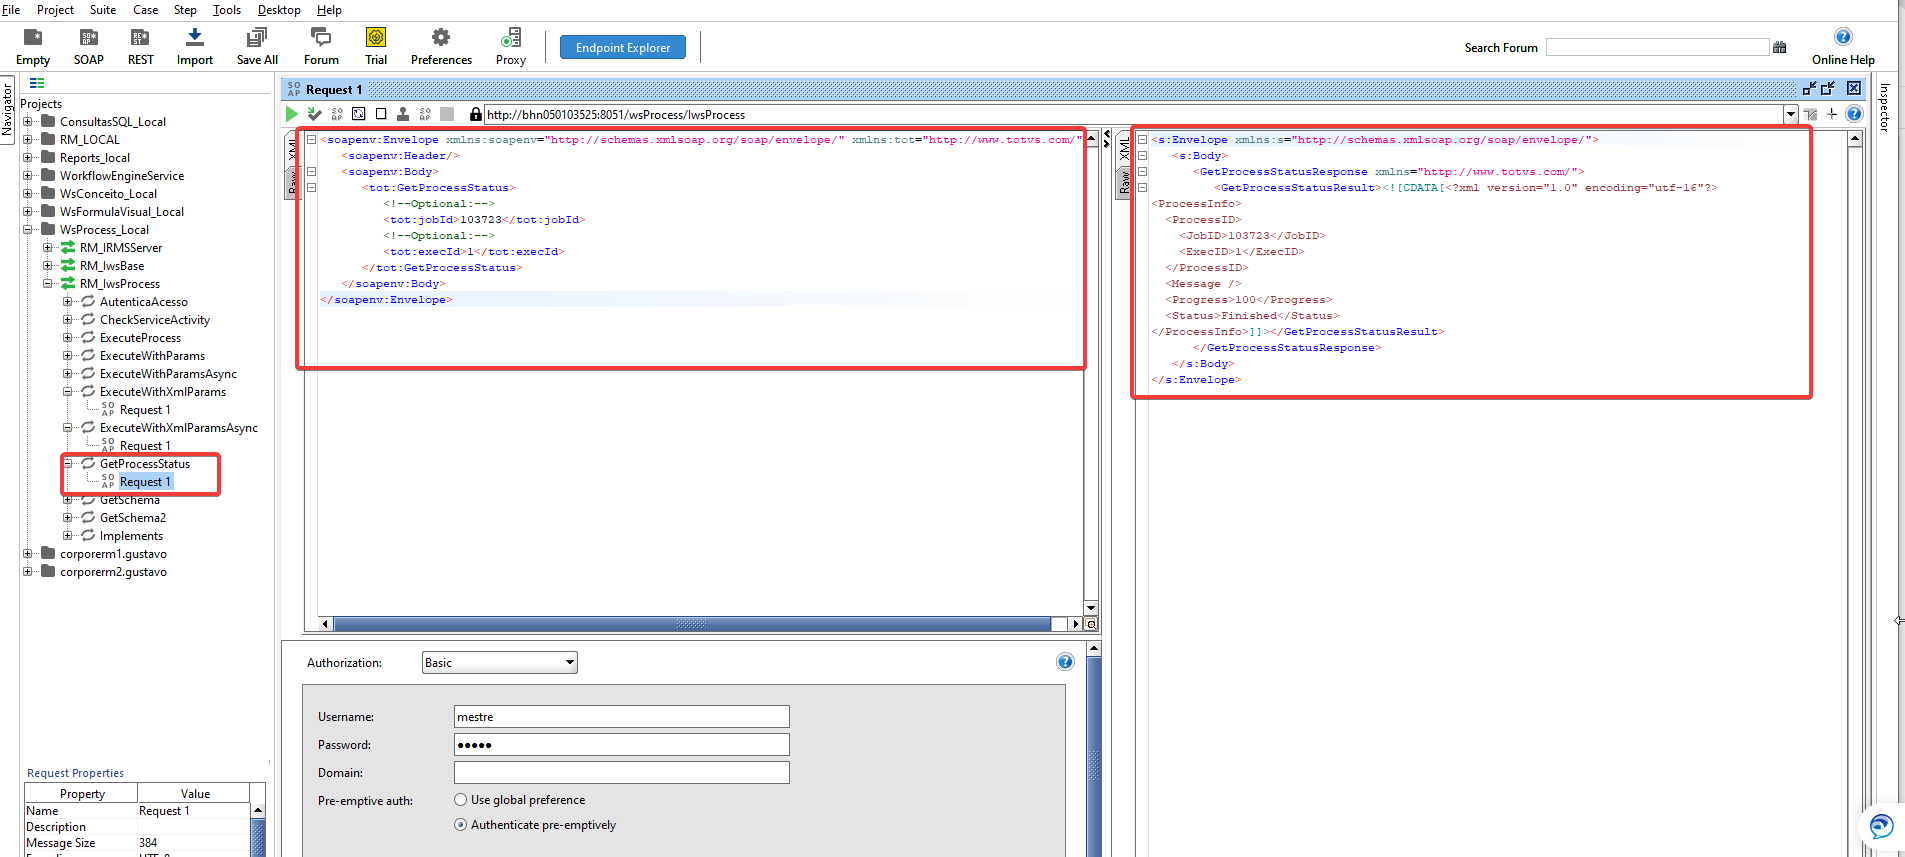Add request to TestCase icon
Image resolution: width=1905 pixels, height=857 pixels.
314,114
